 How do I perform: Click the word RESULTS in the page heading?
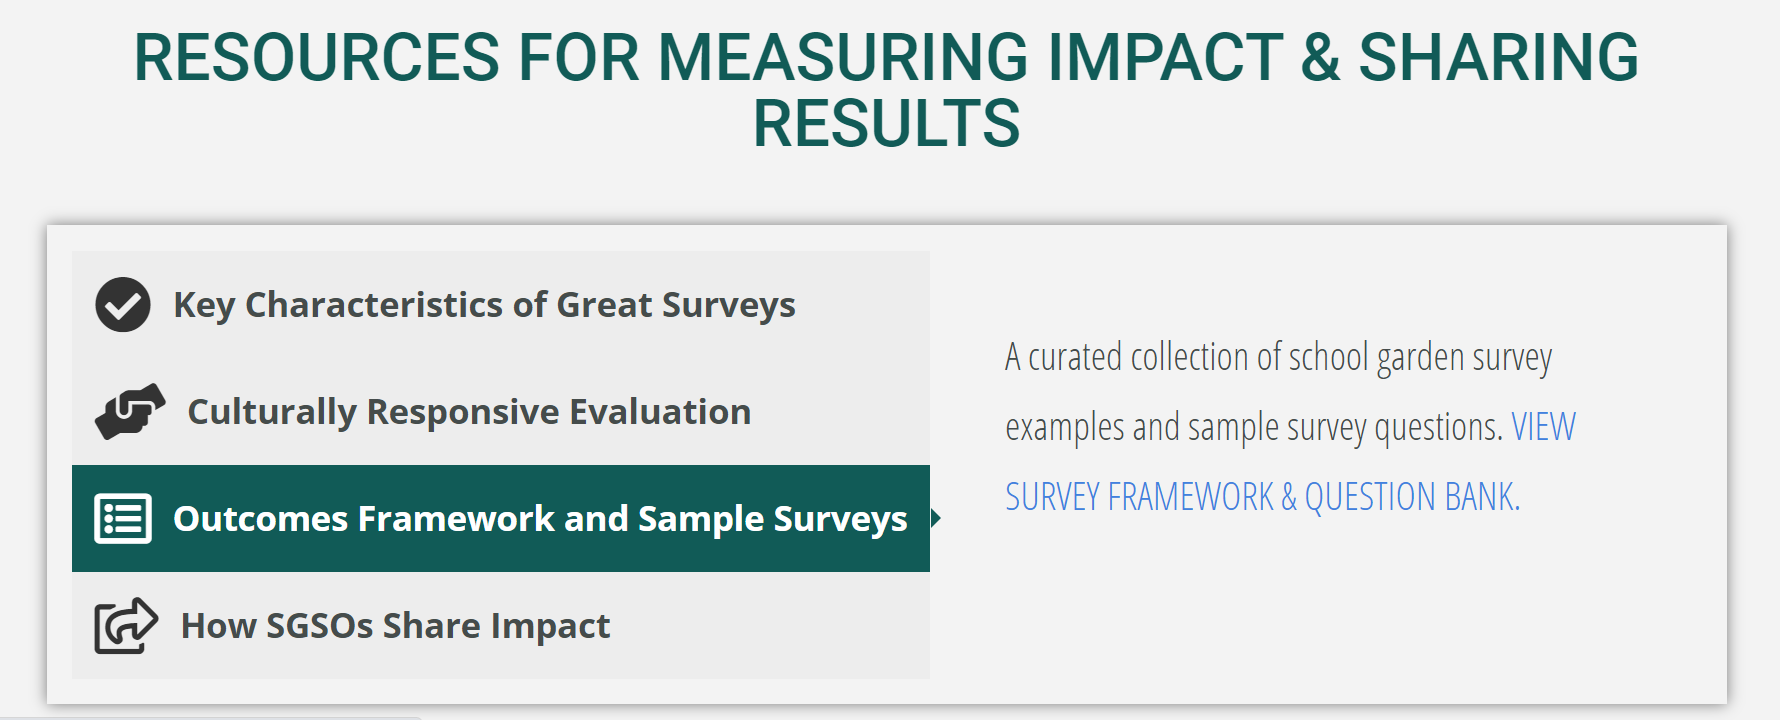coord(886,124)
